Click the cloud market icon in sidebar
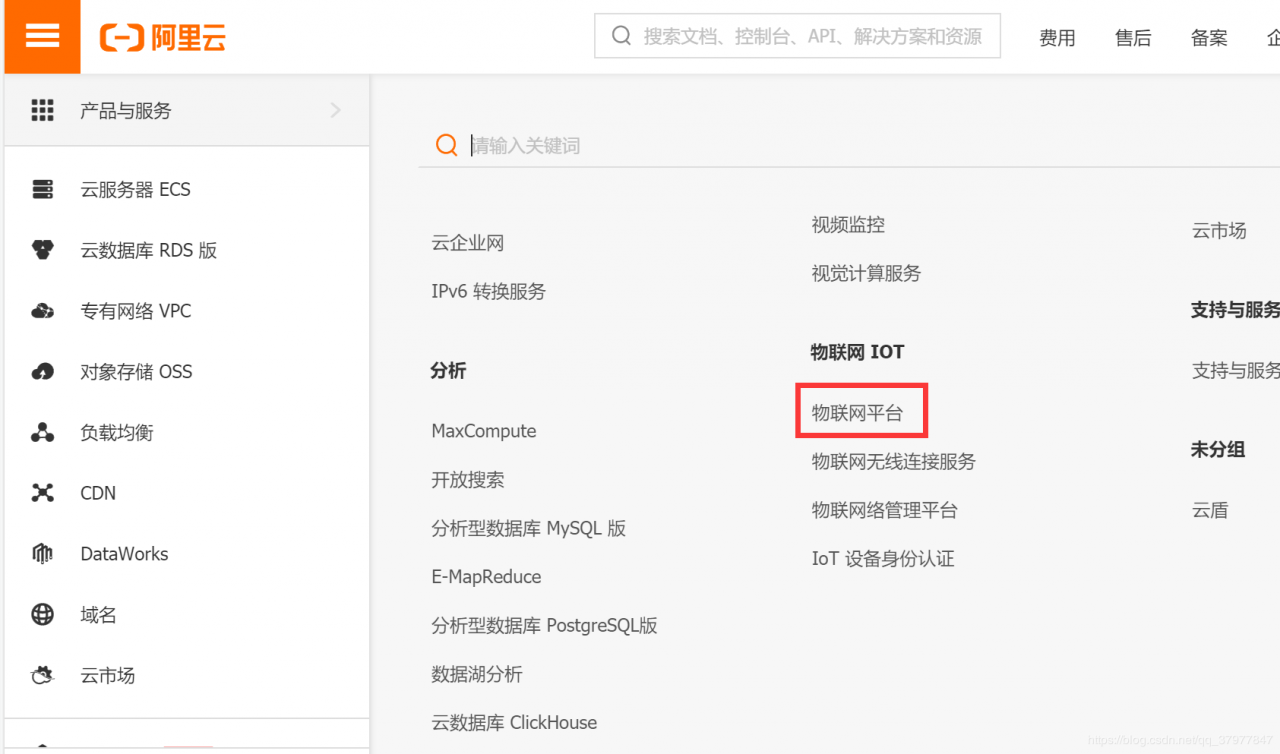The width and height of the screenshot is (1280, 754). 42,675
